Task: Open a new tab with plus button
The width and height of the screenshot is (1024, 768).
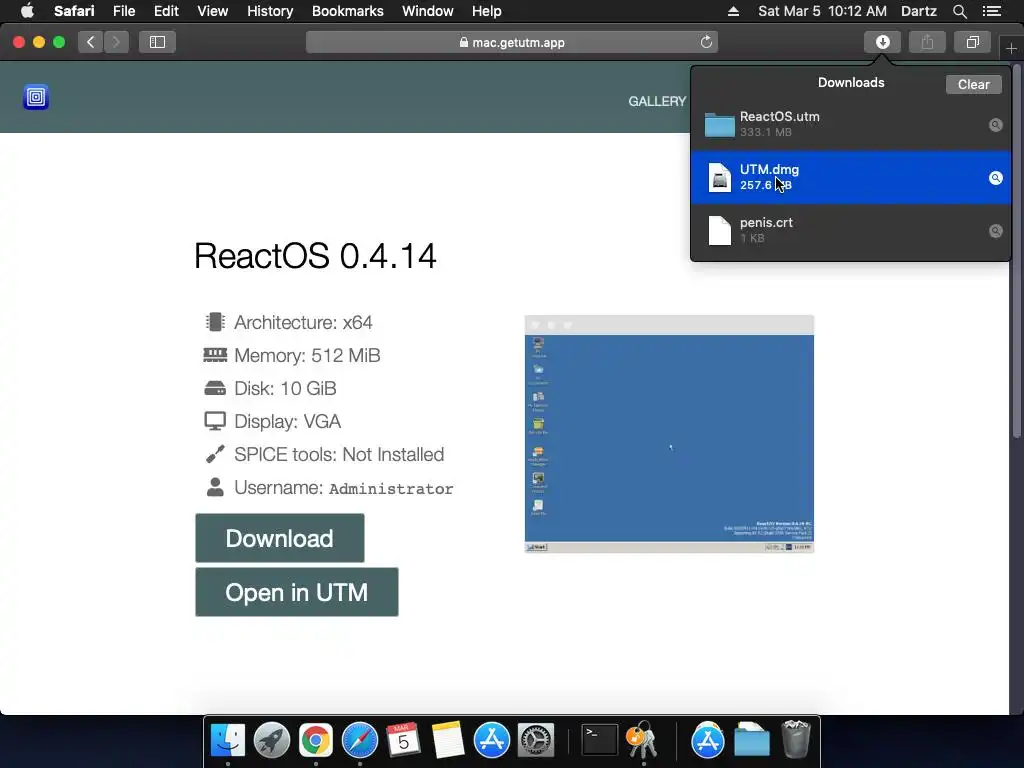Action: pos(1011,48)
